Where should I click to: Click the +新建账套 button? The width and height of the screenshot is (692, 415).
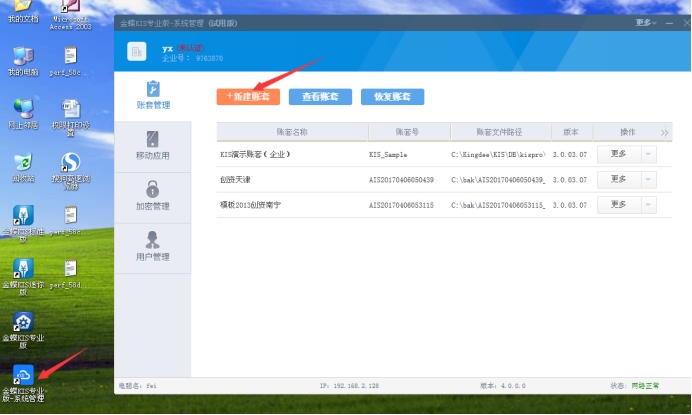248,97
